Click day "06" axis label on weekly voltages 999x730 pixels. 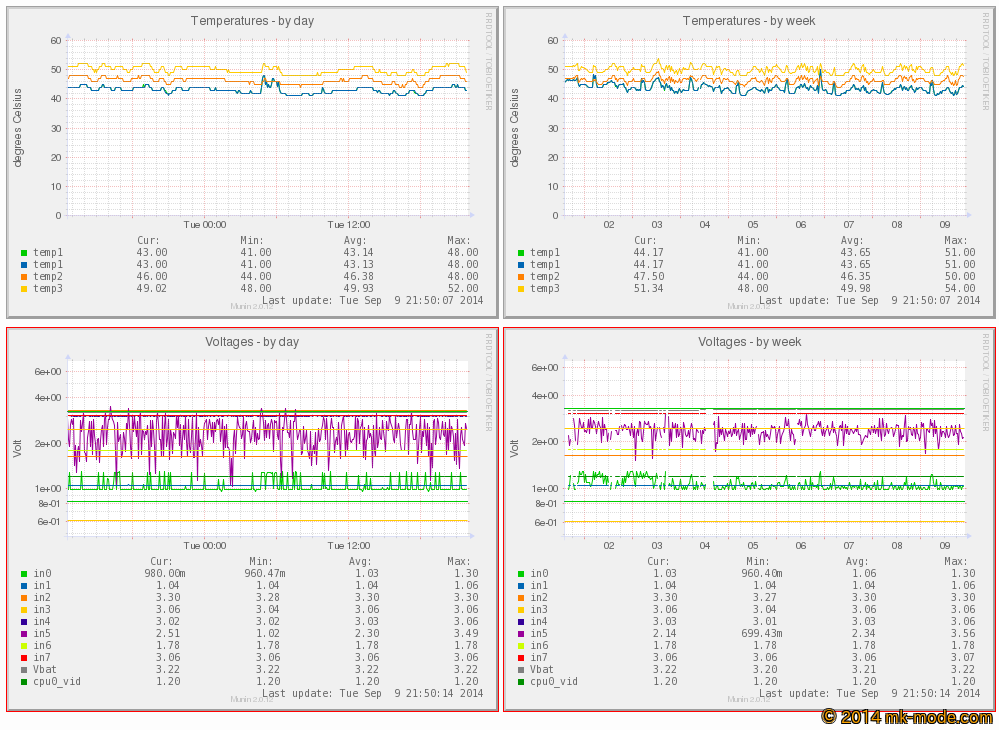pos(800,546)
